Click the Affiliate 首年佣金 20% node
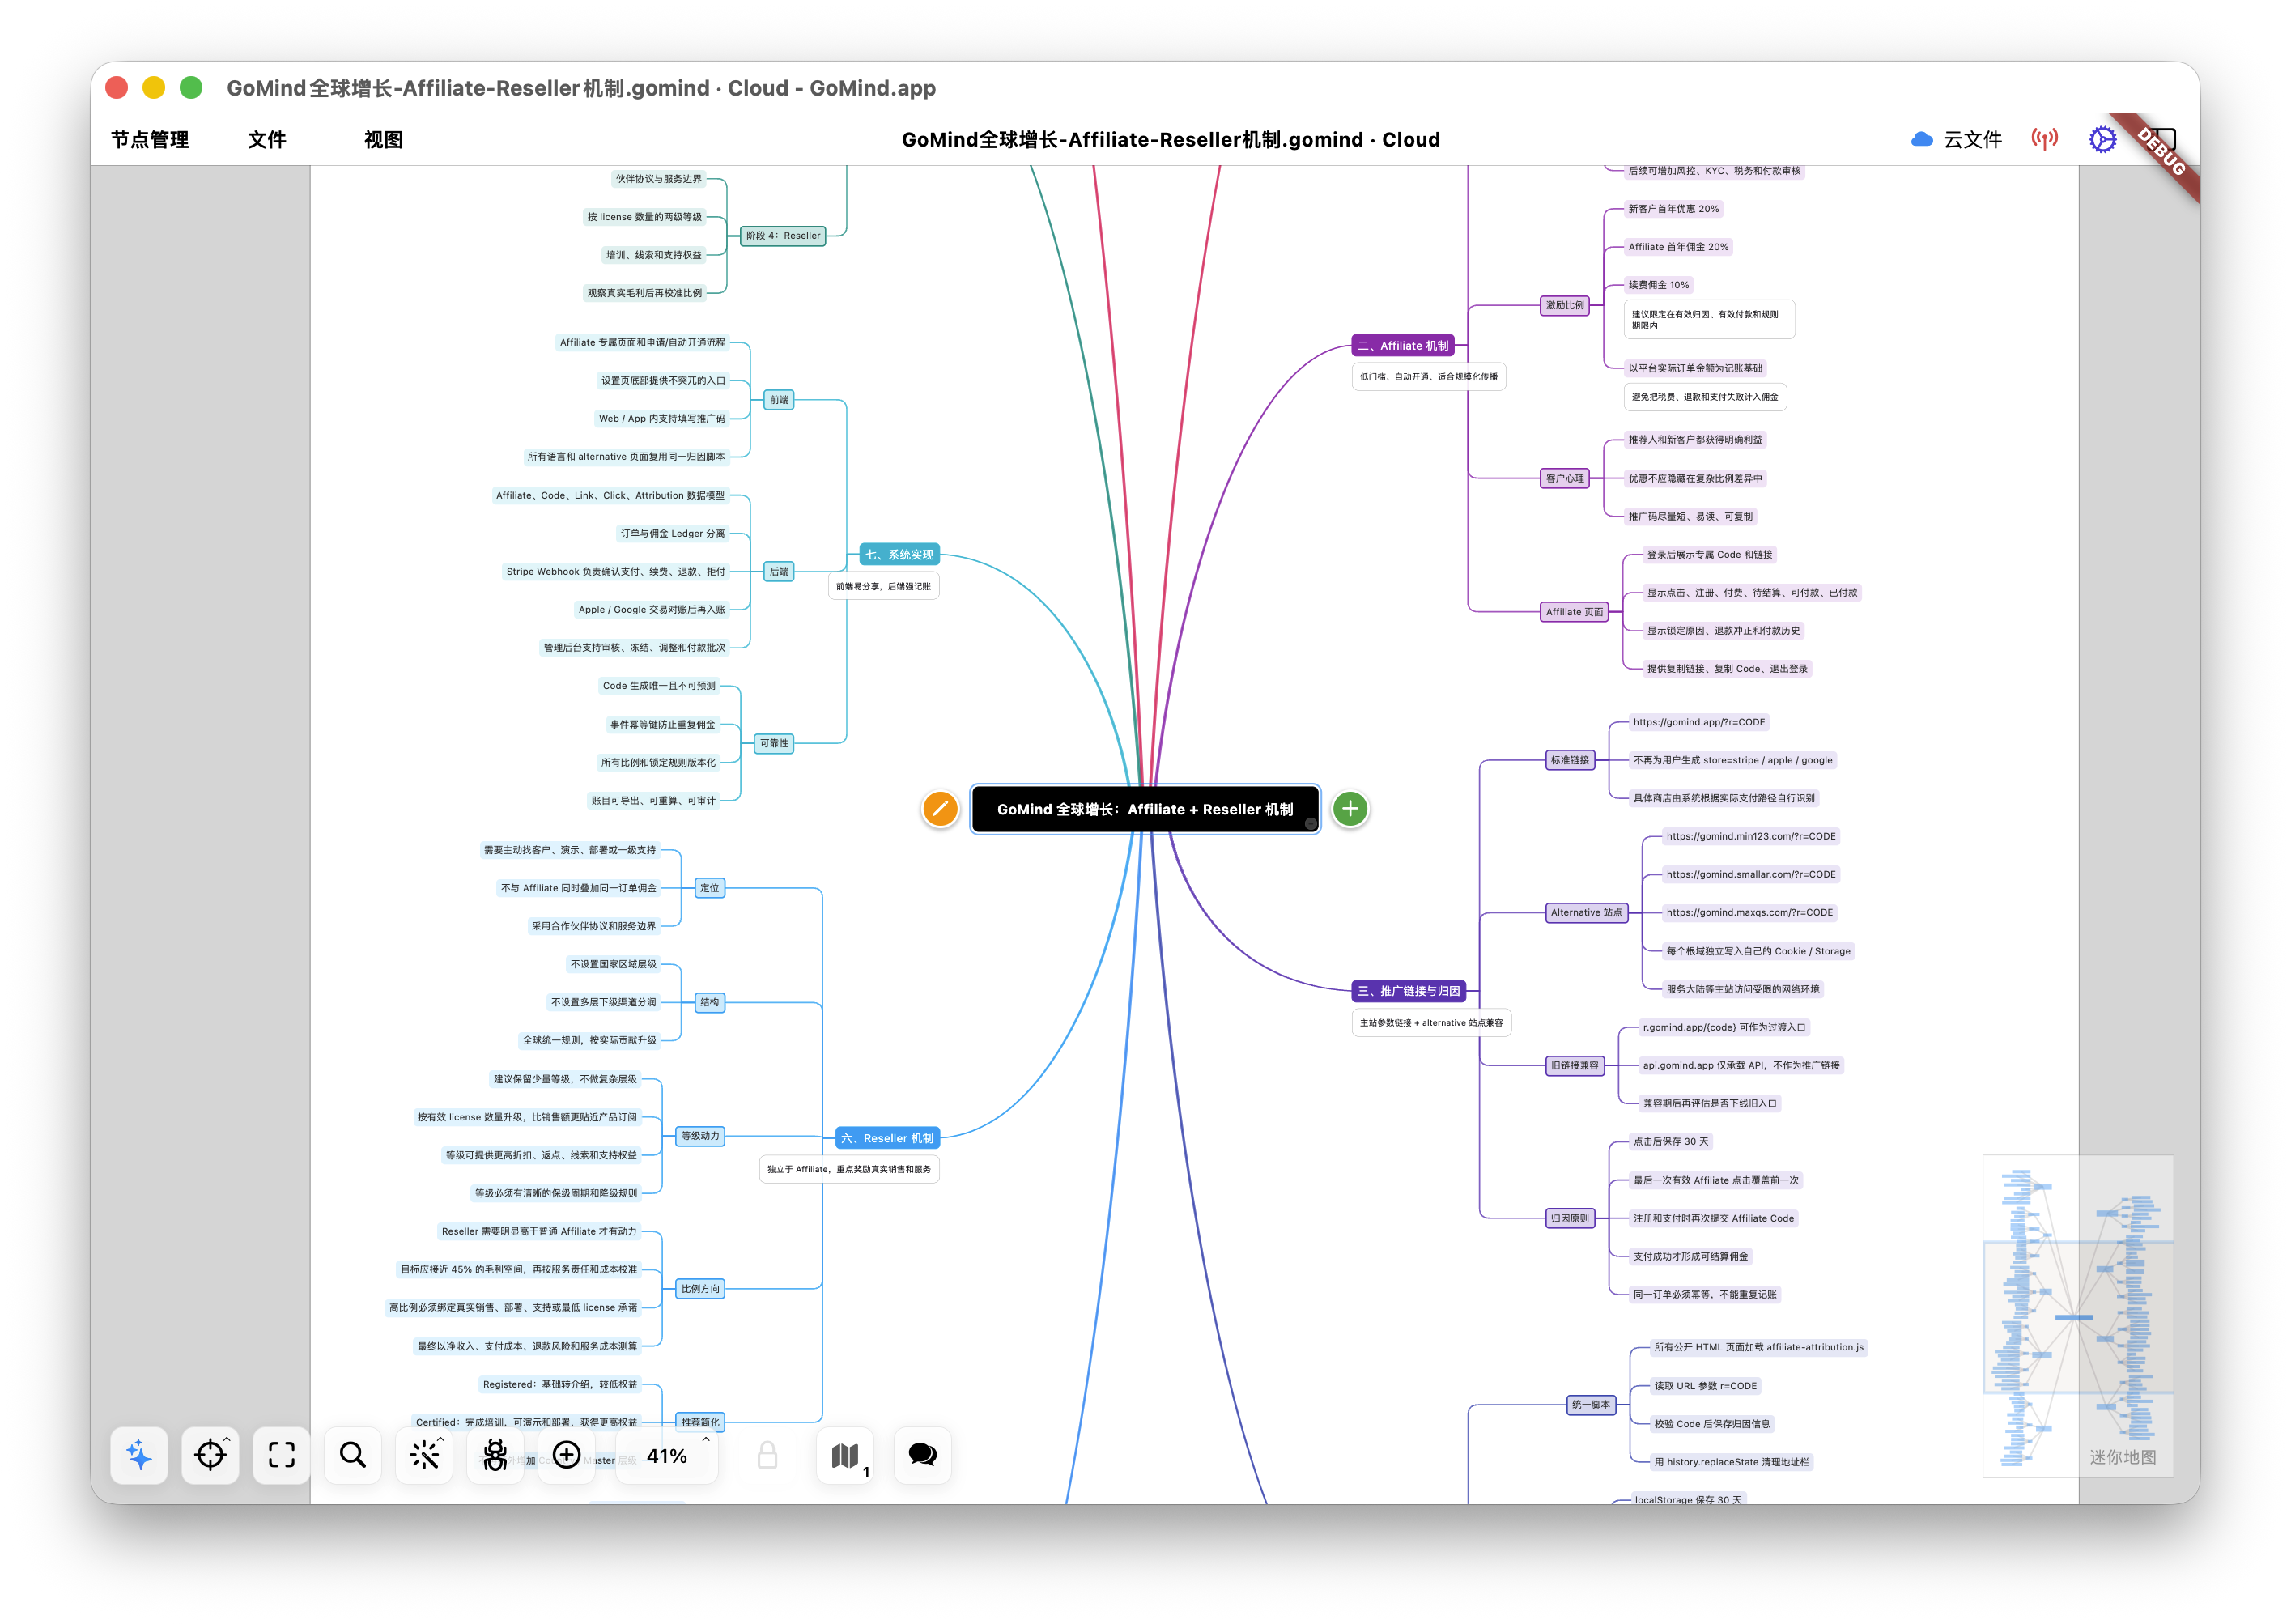Image resolution: width=2291 pixels, height=1624 pixels. click(1678, 247)
